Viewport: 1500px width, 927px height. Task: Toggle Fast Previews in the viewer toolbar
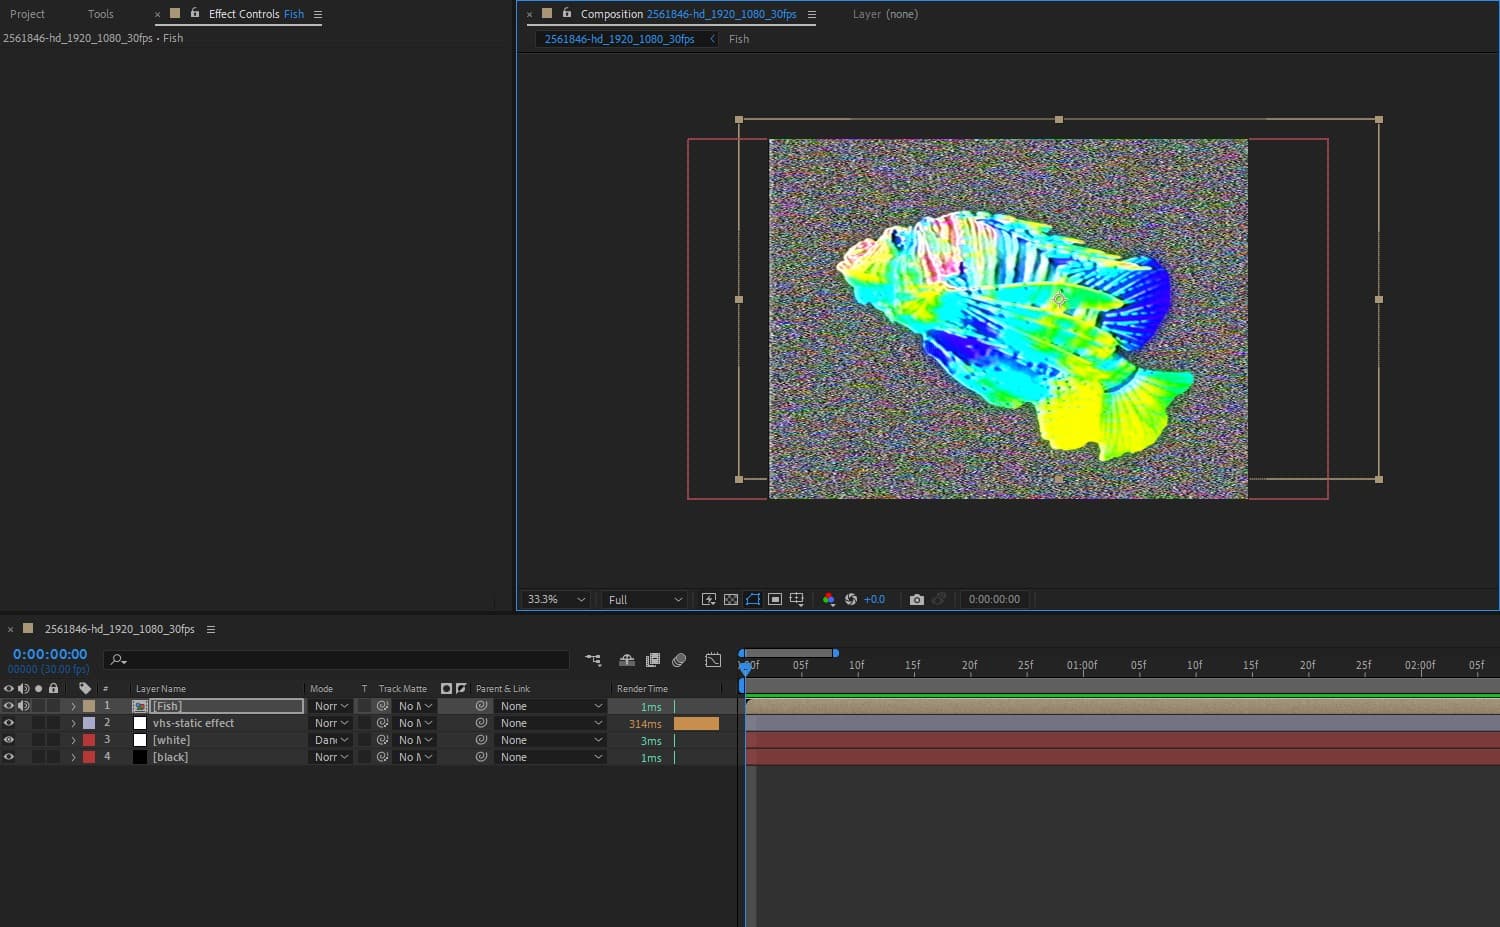tap(709, 599)
